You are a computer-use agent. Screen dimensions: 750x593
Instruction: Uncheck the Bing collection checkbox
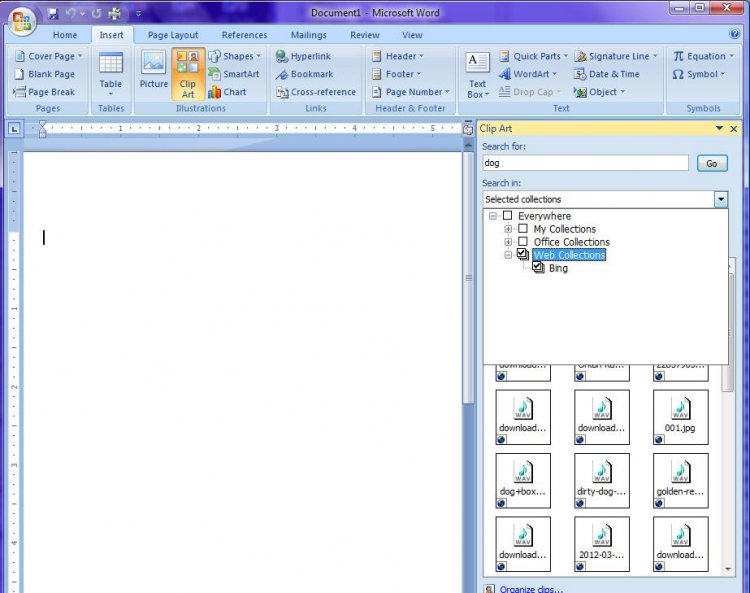tap(538, 267)
